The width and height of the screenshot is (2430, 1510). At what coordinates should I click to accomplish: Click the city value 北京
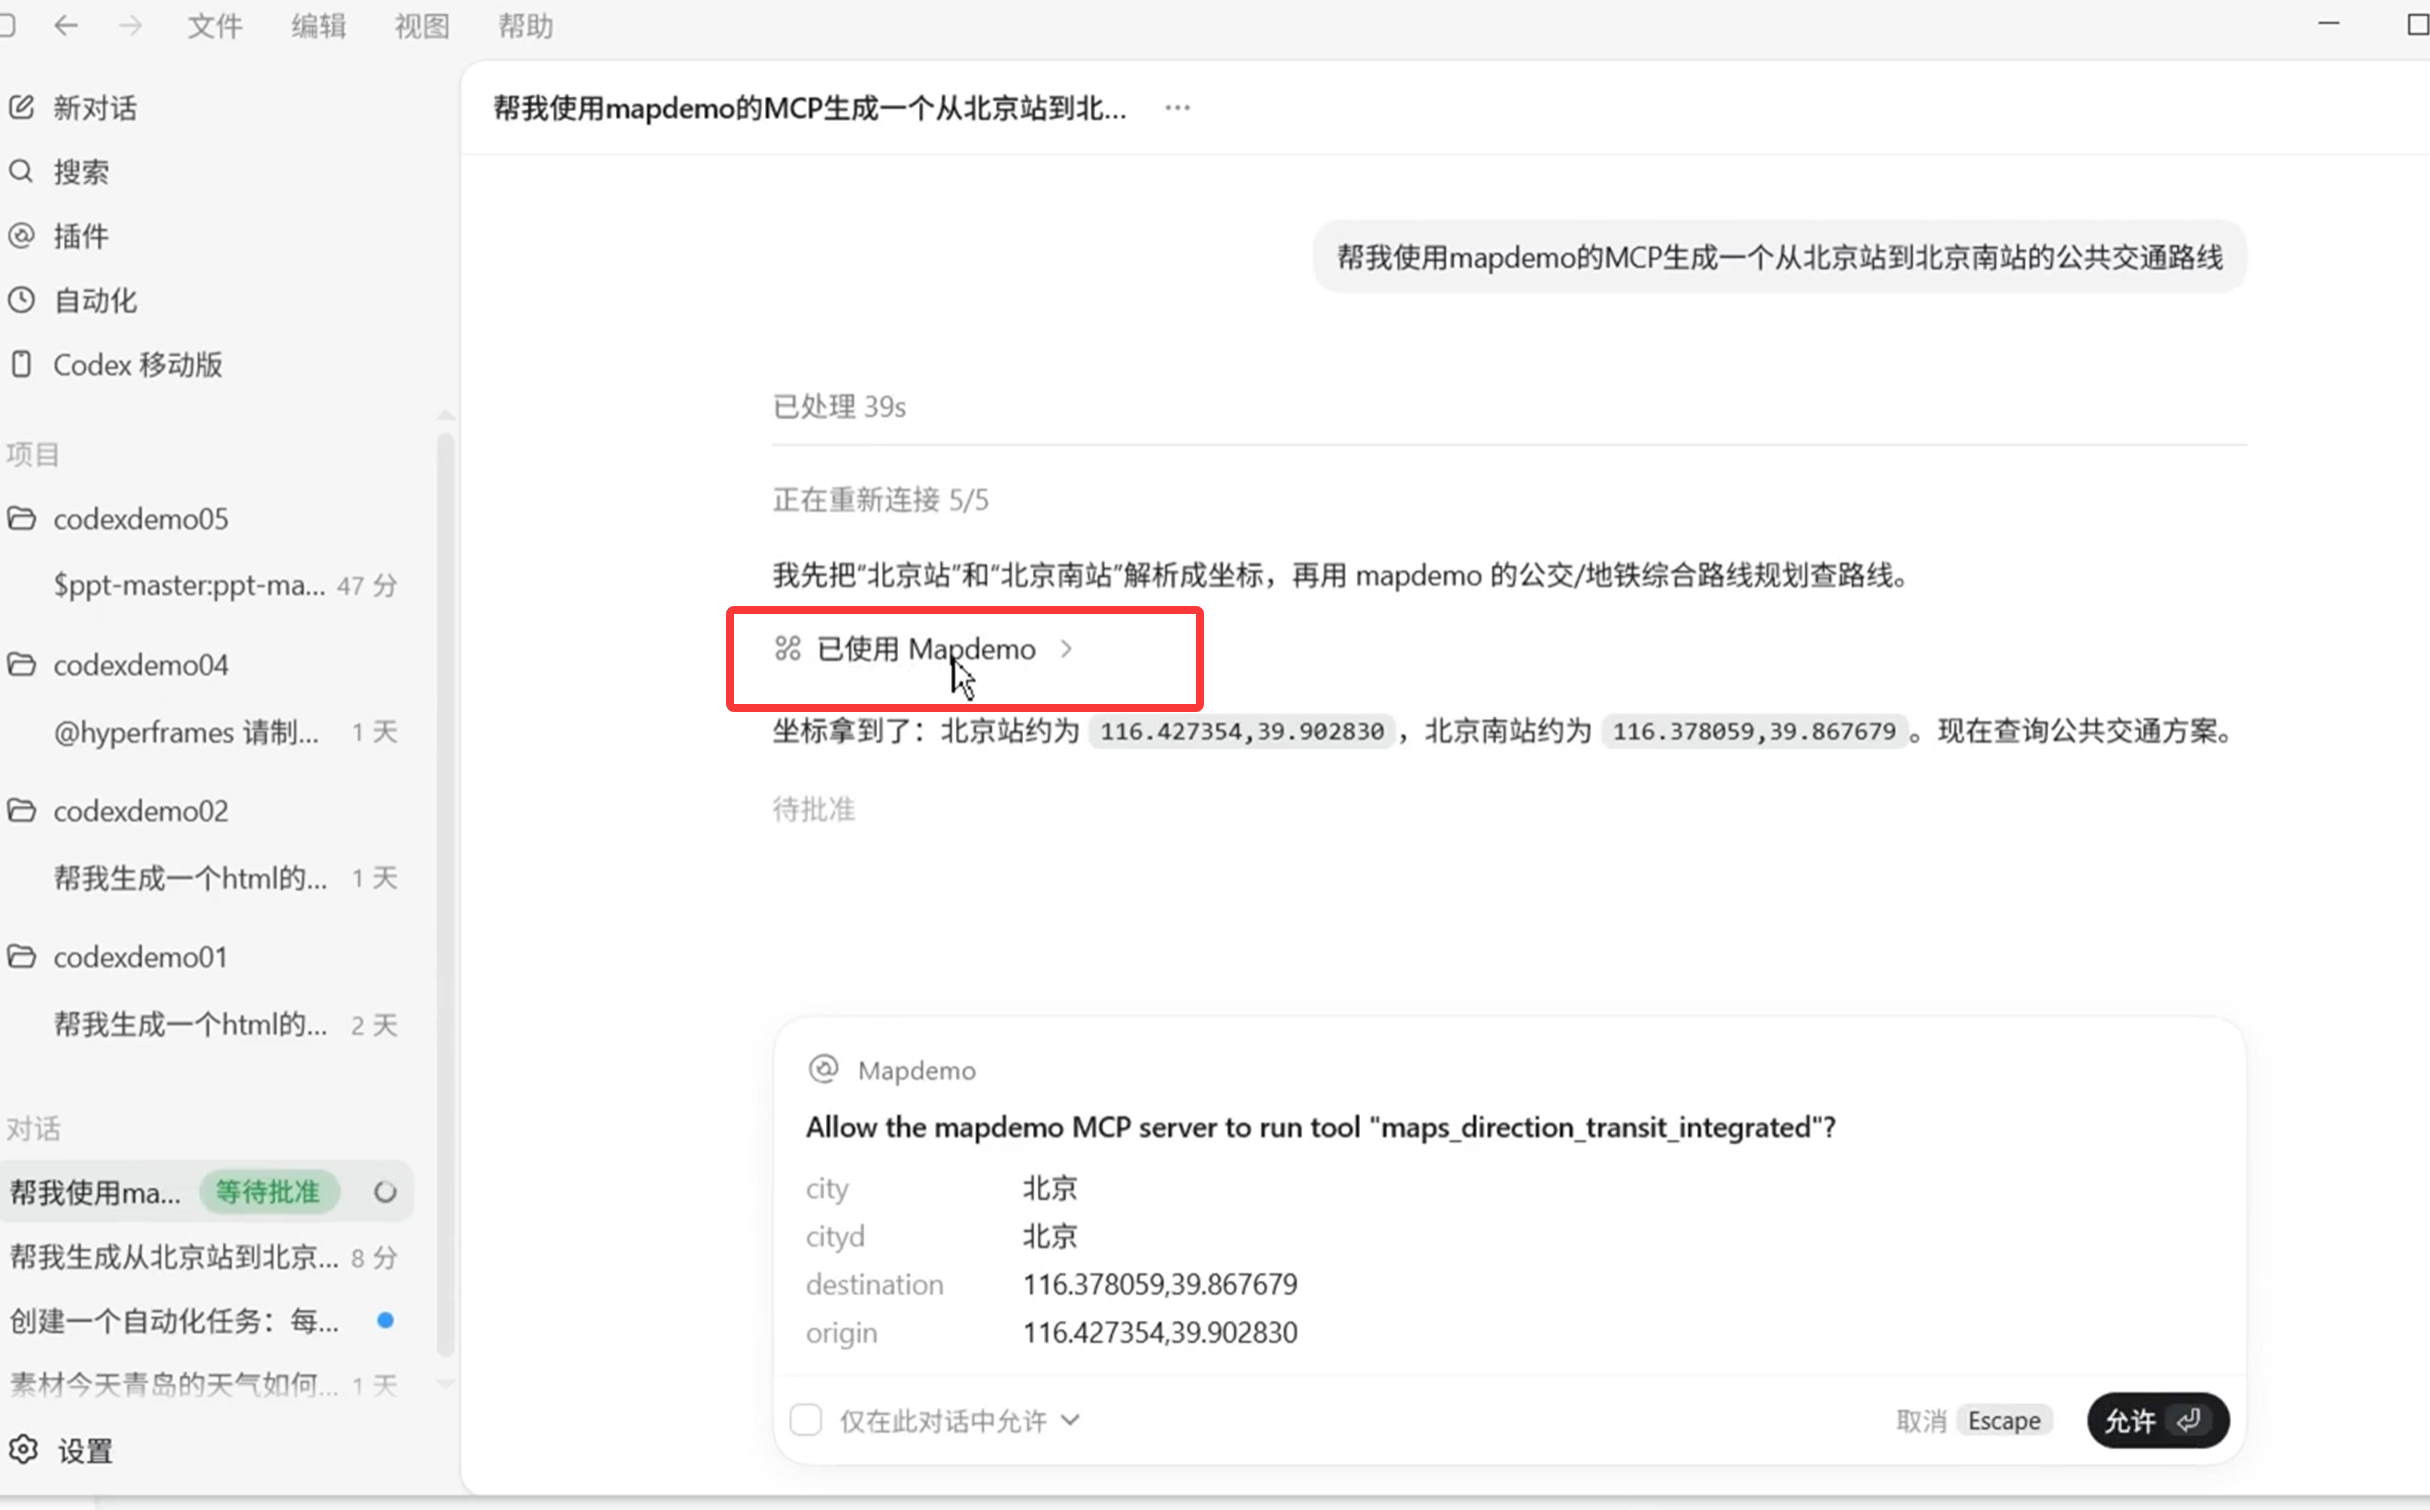tap(1050, 1188)
